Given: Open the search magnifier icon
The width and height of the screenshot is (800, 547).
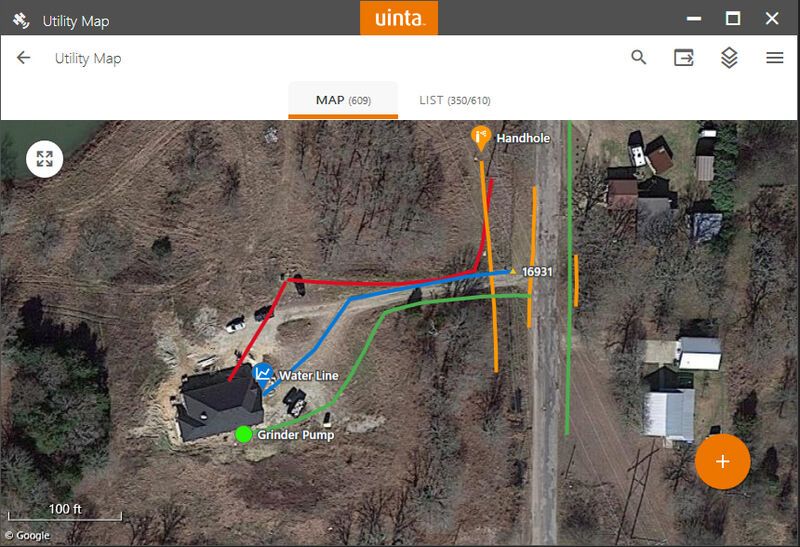Looking at the screenshot, I should coord(638,57).
